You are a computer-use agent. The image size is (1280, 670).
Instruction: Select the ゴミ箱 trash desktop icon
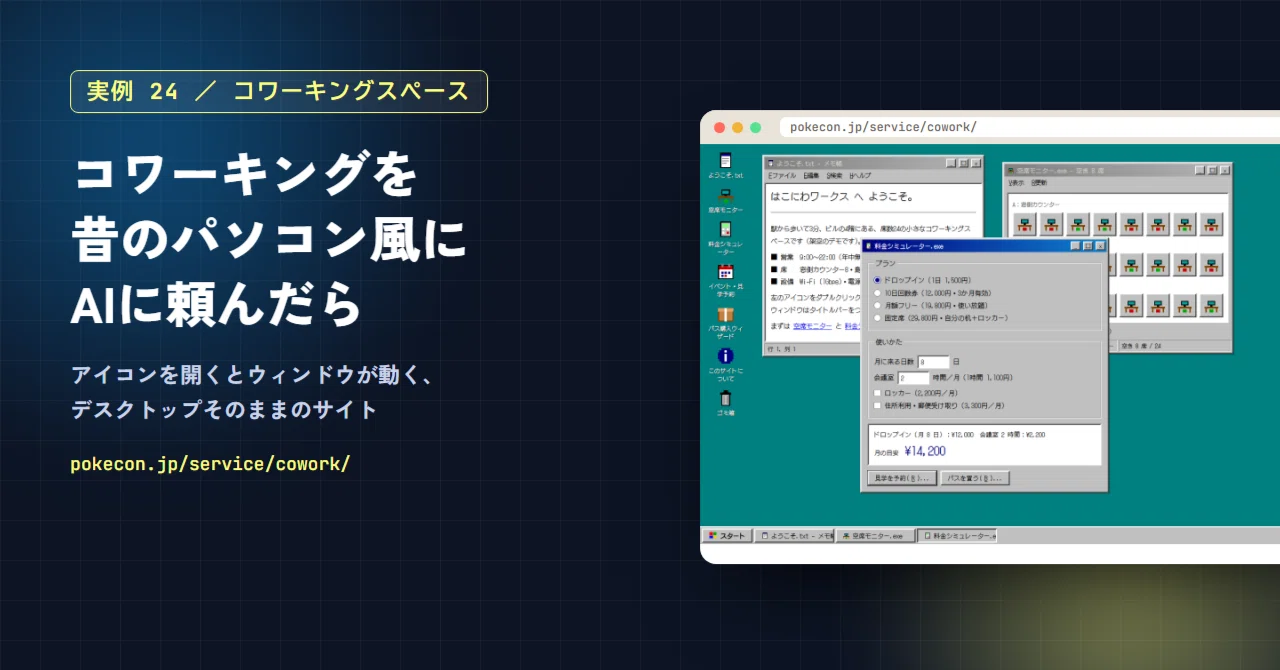click(x=725, y=403)
